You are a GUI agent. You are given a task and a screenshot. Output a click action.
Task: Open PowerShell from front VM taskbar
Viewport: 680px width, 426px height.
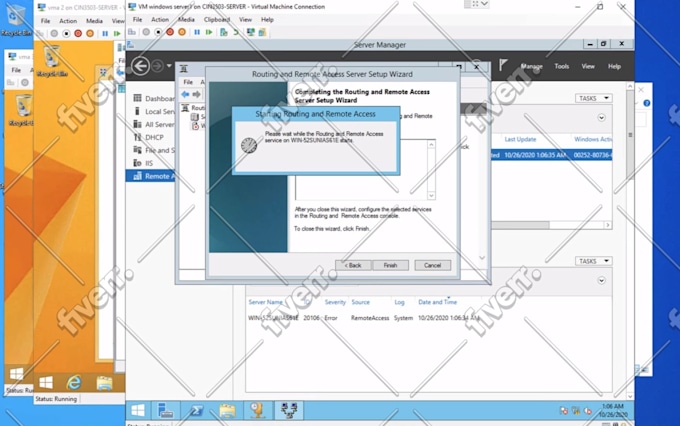pos(196,410)
